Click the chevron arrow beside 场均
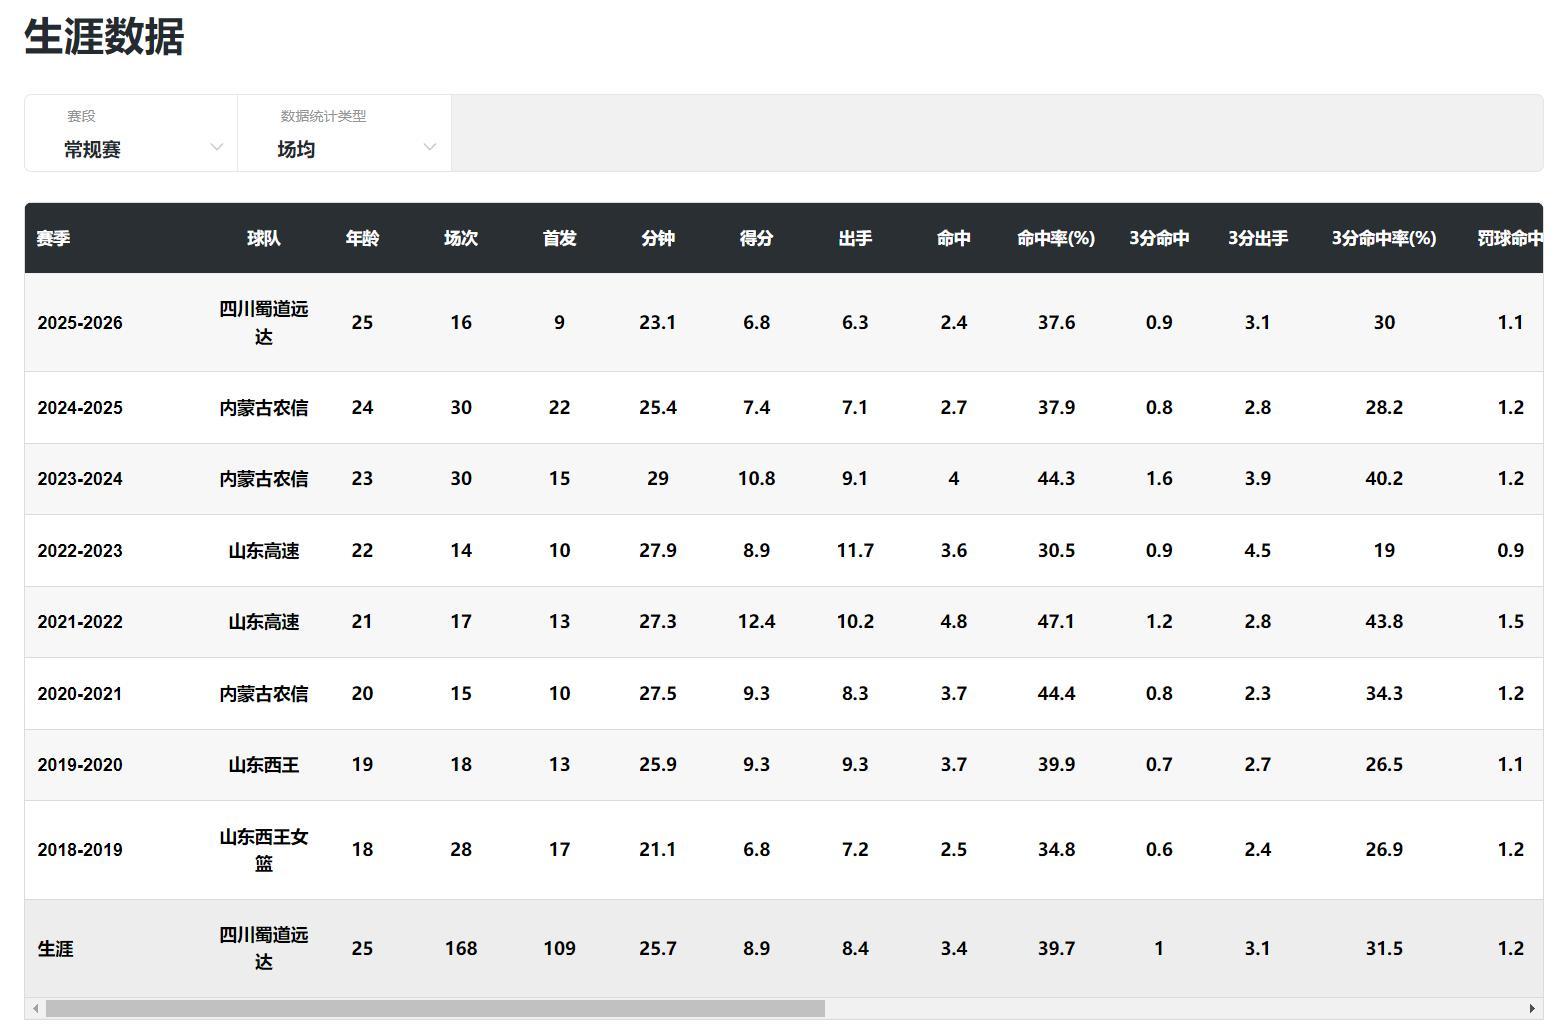The height and width of the screenshot is (1033, 1568). point(430,148)
